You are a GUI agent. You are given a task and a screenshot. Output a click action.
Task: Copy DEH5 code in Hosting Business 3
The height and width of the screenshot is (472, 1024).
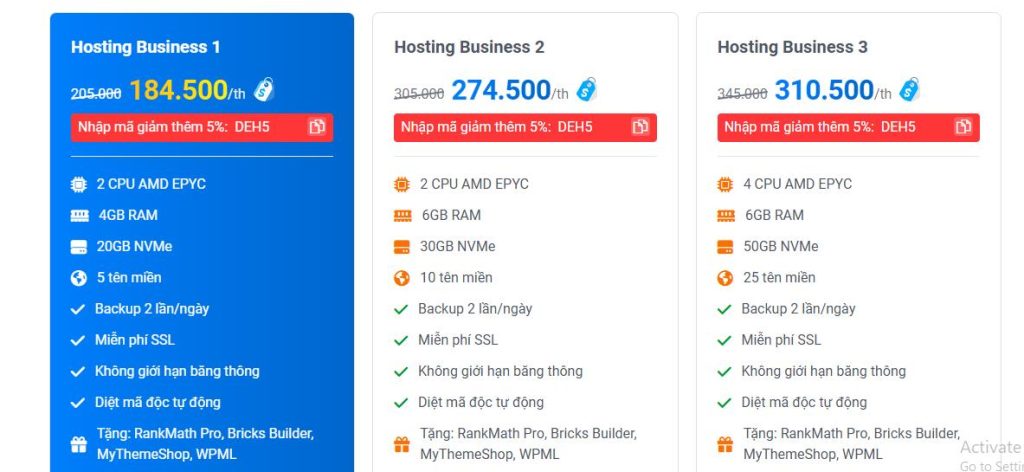(x=963, y=127)
